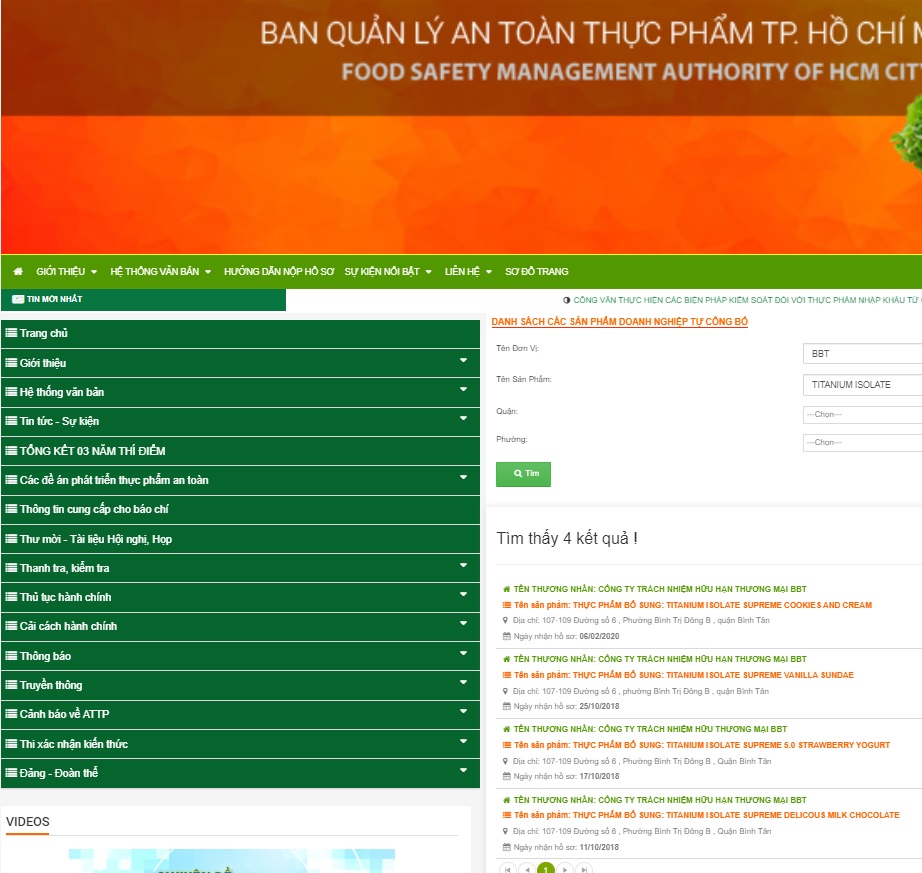Click calendar icon next to 11/10/2018

(506, 847)
